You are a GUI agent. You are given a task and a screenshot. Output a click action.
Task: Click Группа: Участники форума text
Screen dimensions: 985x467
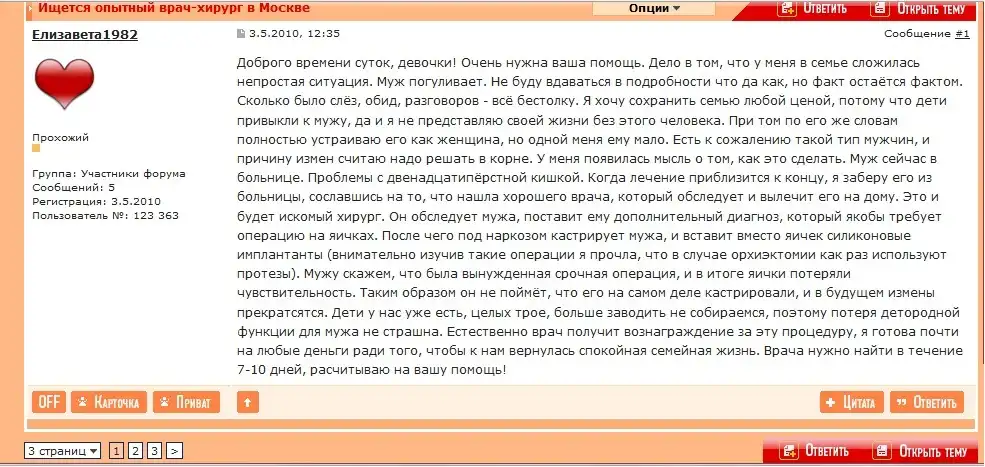click(x=109, y=174)
